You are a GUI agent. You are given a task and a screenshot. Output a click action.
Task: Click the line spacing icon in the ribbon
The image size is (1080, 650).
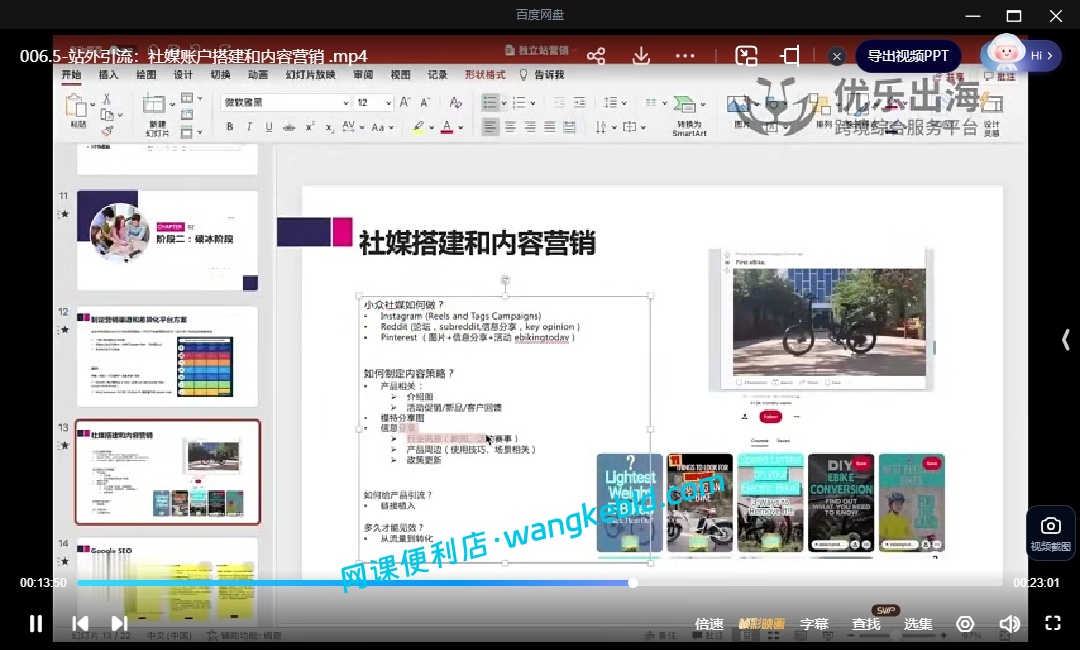point(610,103)
